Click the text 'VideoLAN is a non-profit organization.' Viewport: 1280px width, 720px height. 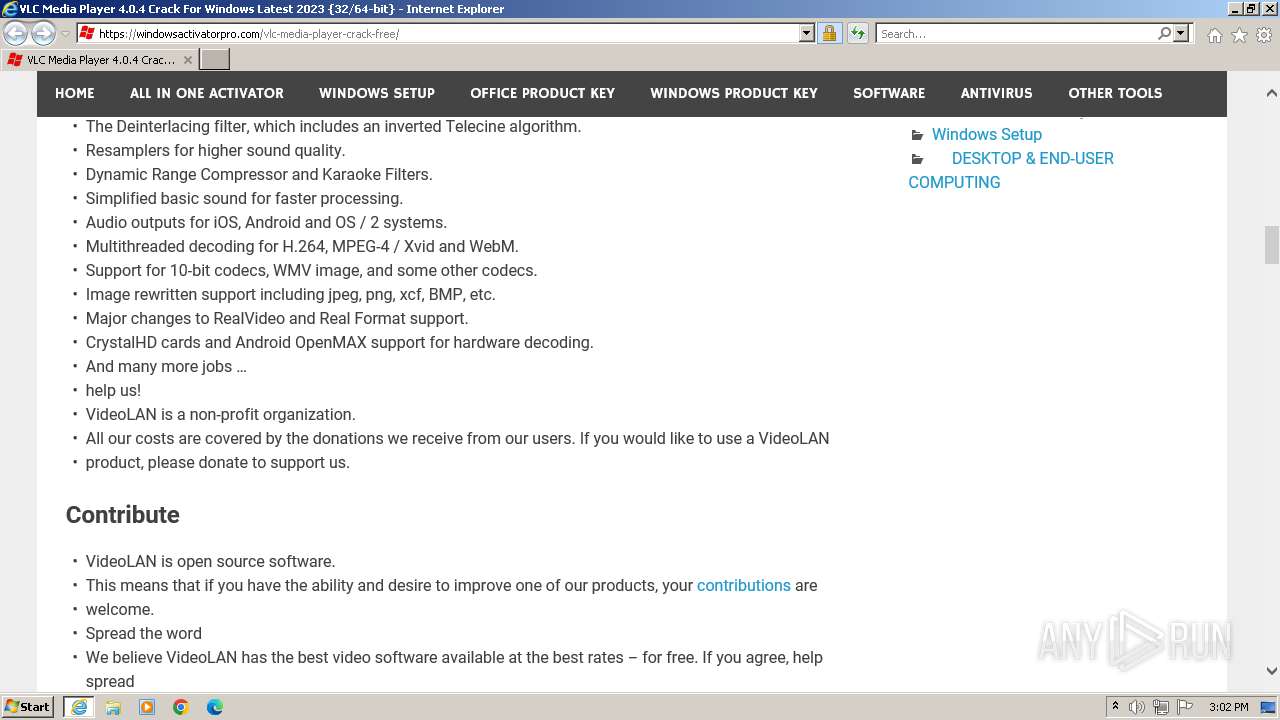(221, 414)
